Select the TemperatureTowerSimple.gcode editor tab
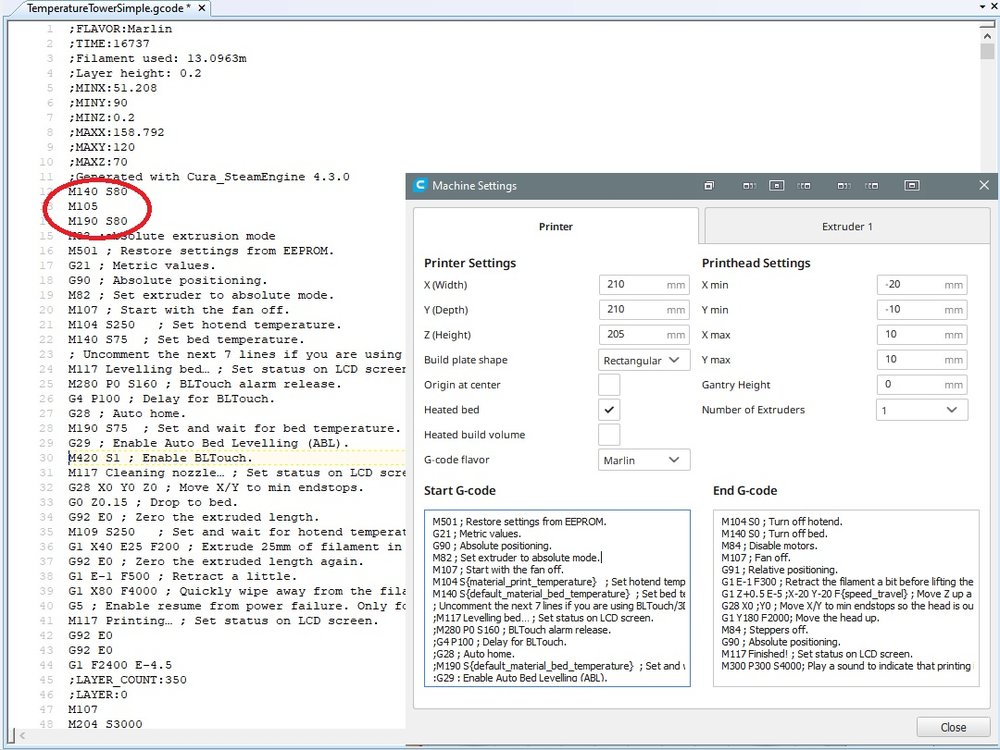Screen dimensions: 1000x750 pyautogui.click(x=108, y=8)
